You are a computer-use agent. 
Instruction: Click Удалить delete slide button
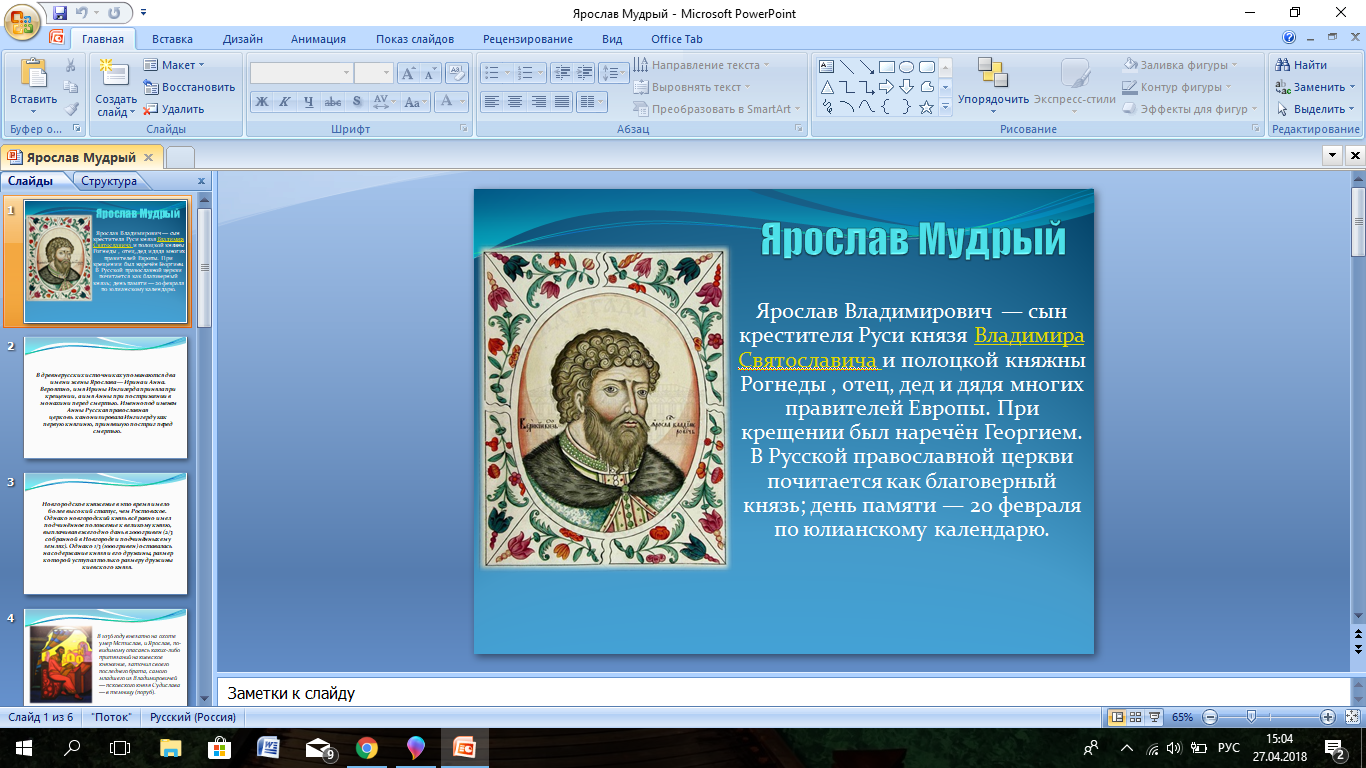[x=174, y=109]
